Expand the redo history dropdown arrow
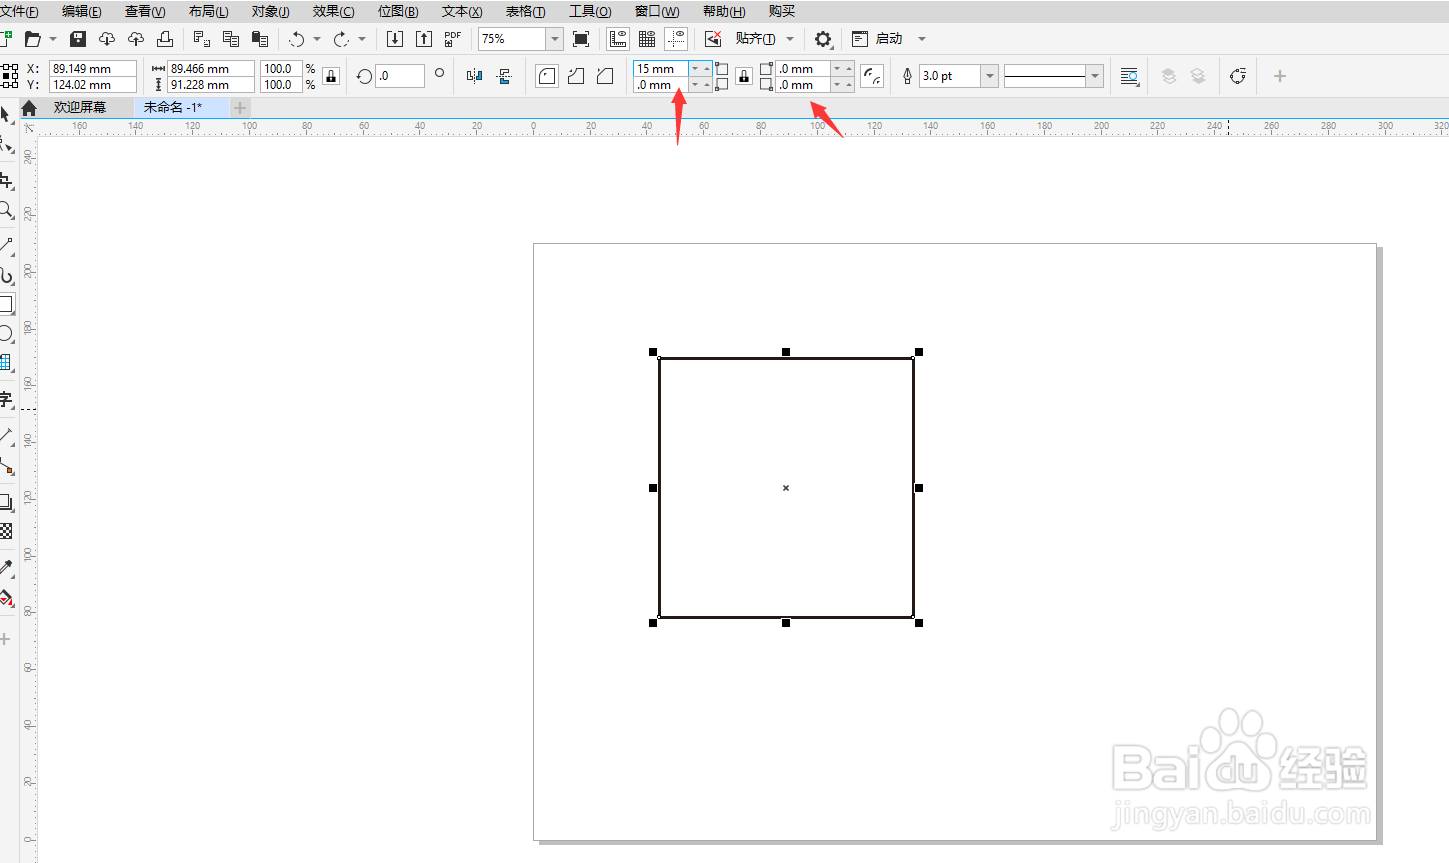Viewport: 1449px width, 863px height. [x=362, y=39]
